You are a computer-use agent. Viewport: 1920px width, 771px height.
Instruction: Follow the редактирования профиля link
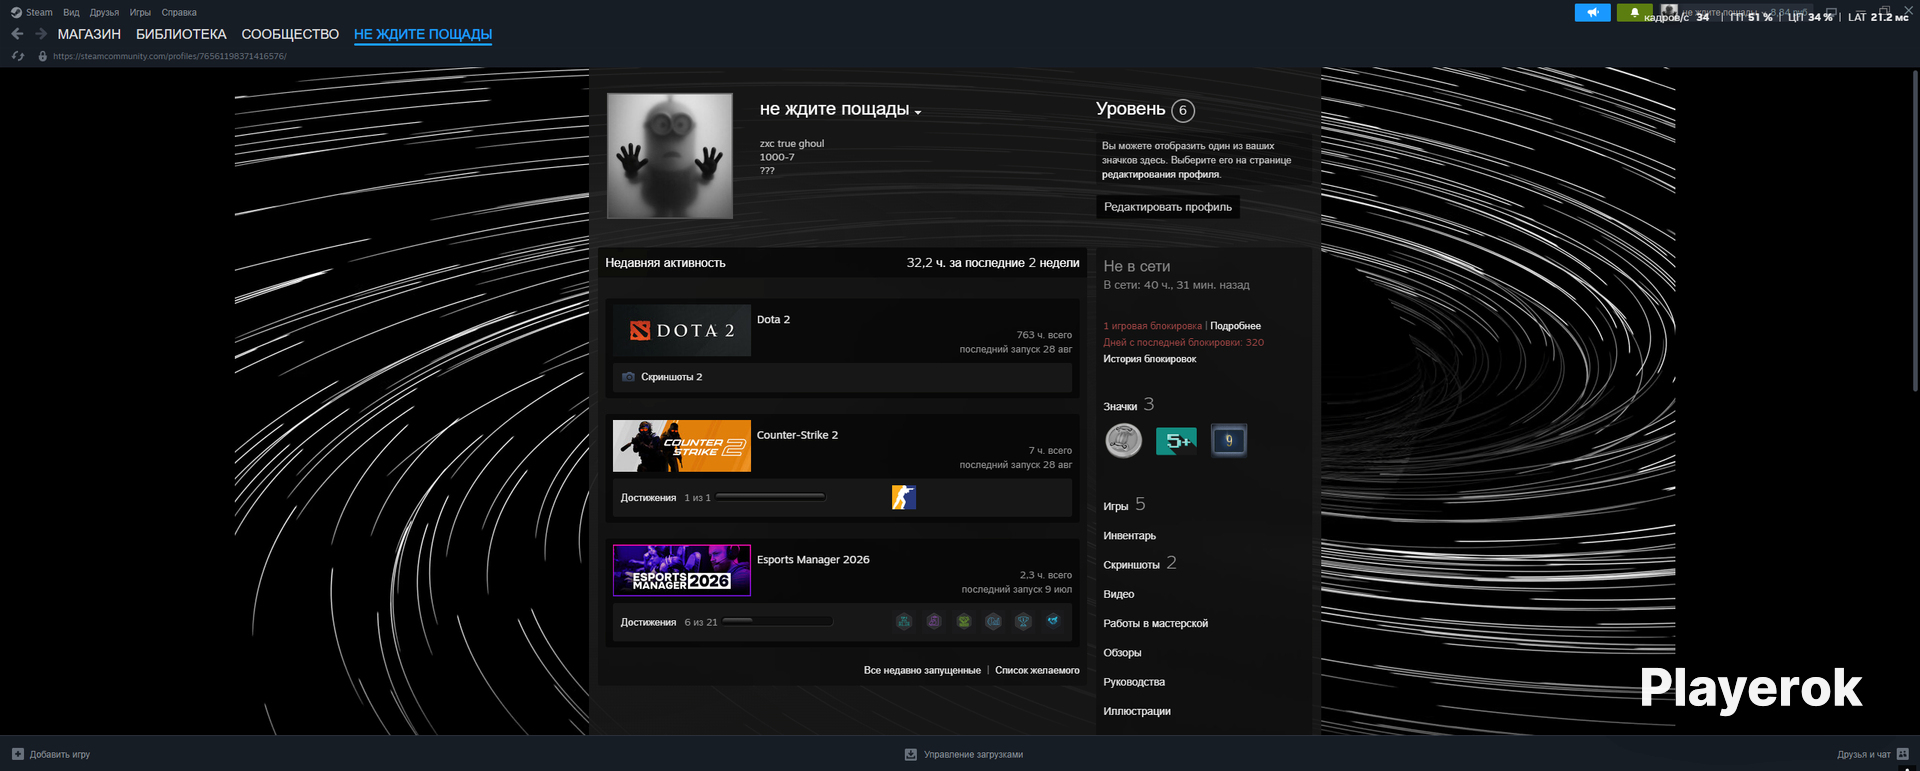[1160, 174]
